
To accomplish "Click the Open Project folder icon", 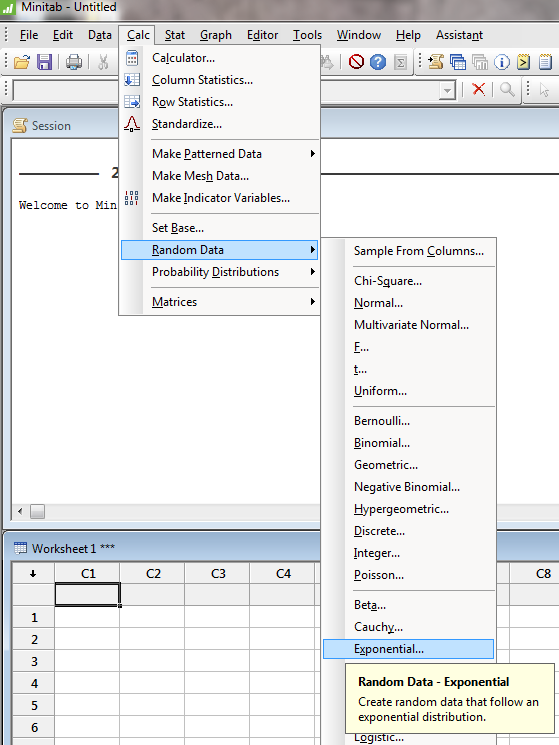I will (22, 62).
